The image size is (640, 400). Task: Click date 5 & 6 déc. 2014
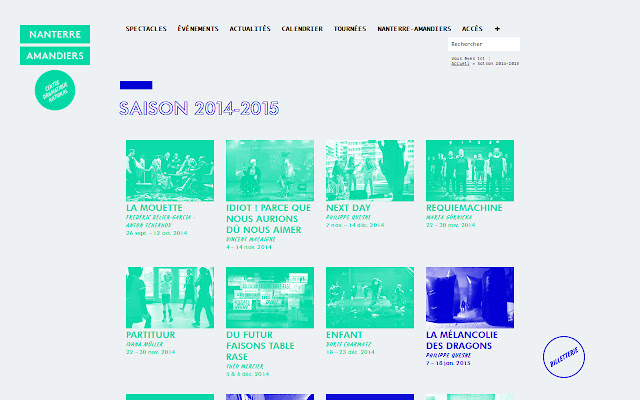(x=247, y=374)
